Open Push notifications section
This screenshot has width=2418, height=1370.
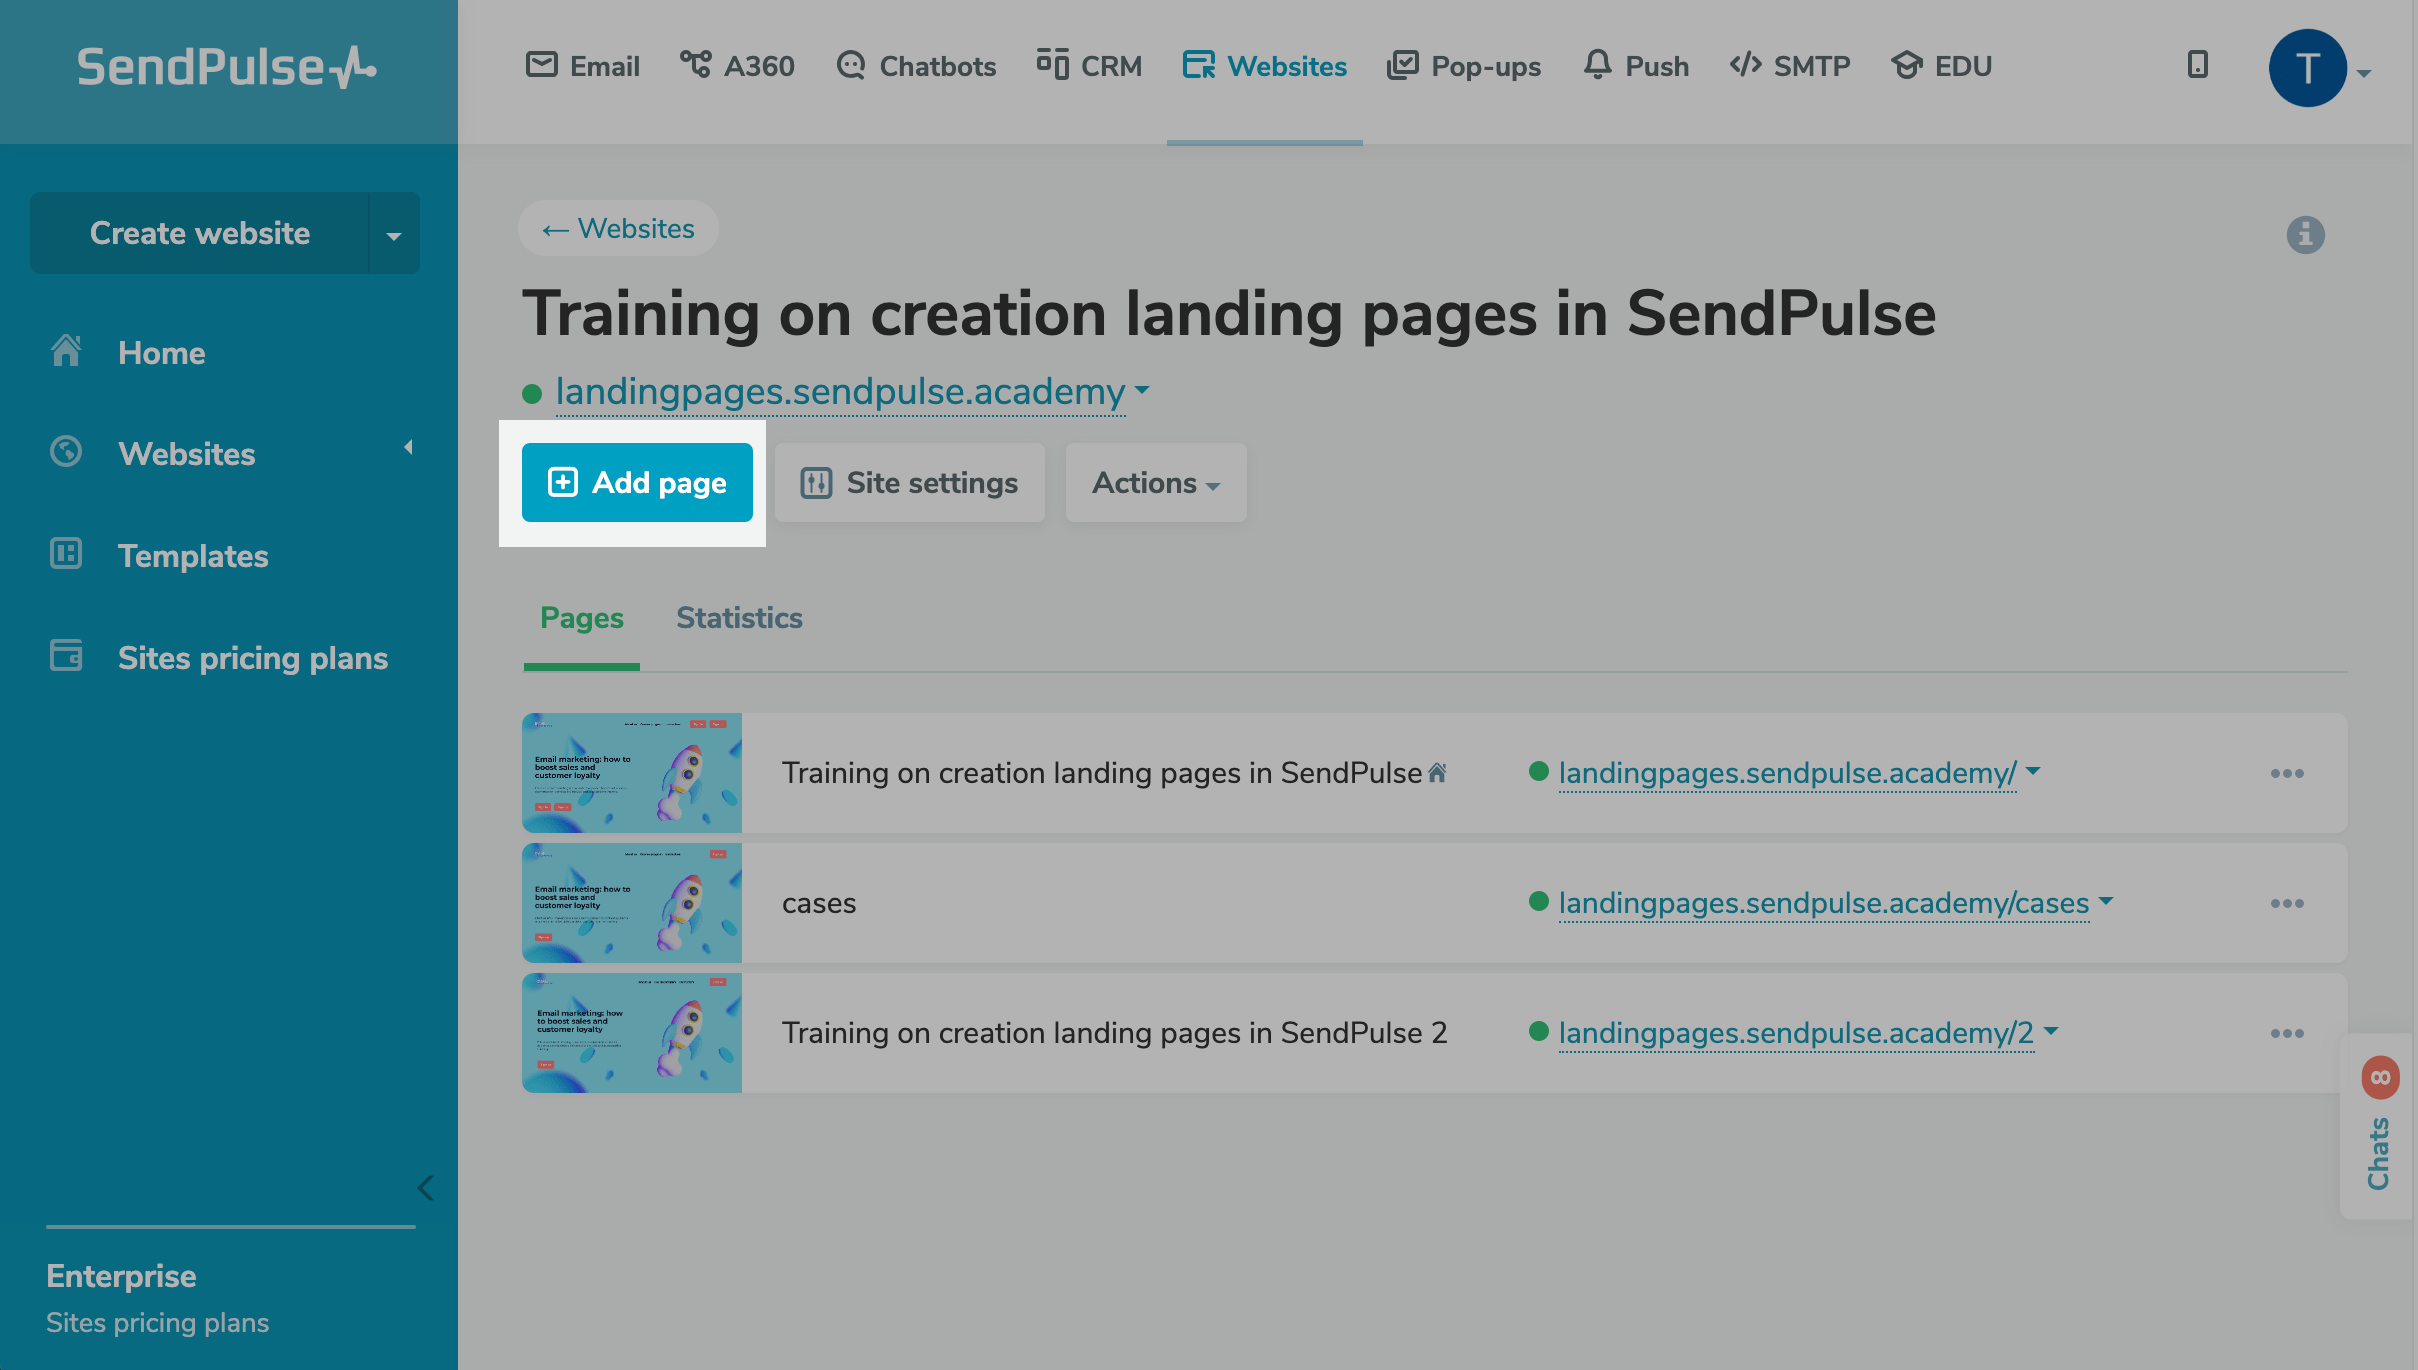pyautogui.click(x=1636, y=66)
